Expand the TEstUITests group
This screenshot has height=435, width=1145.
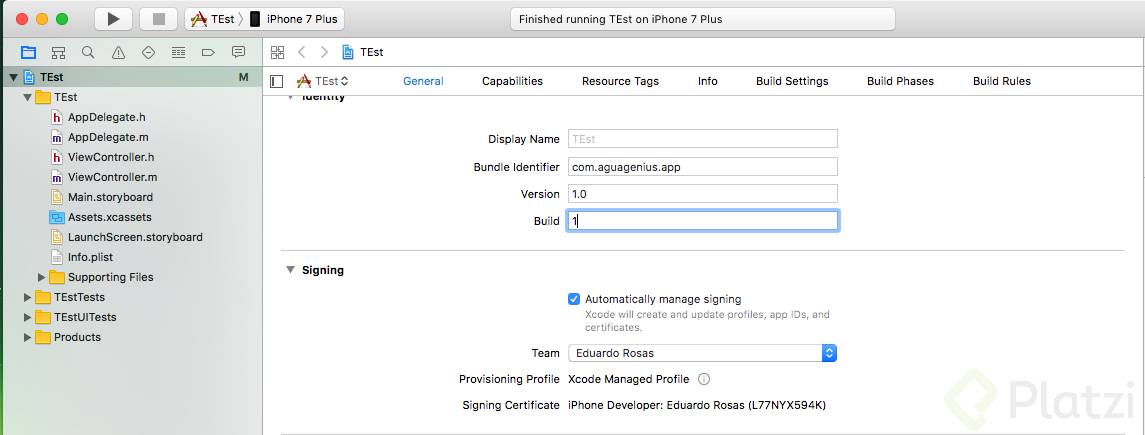coord(28,317)
